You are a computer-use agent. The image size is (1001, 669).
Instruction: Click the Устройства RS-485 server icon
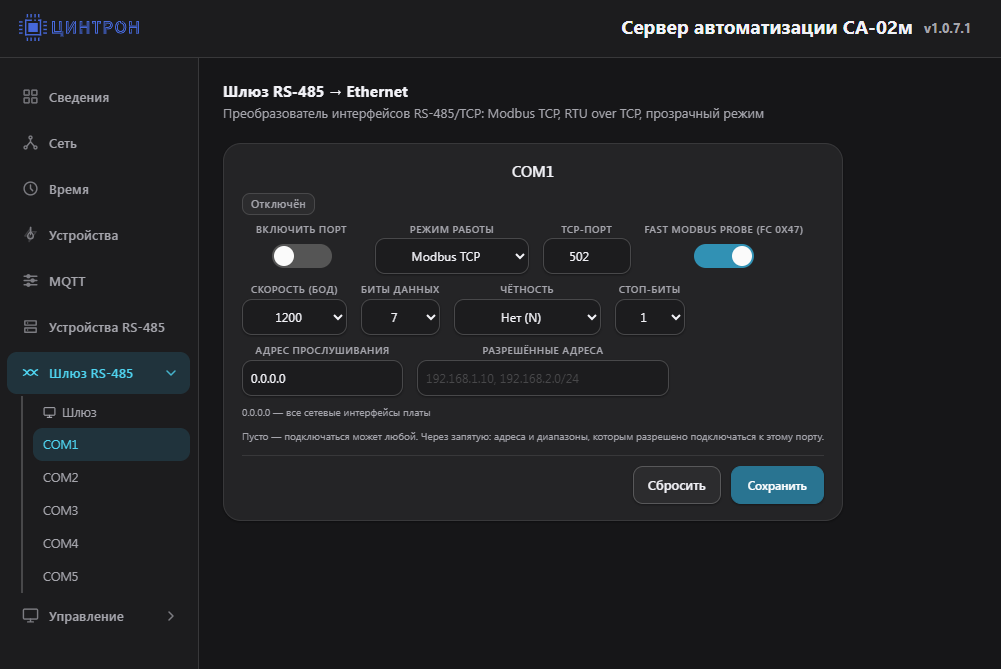click(30, 327)
